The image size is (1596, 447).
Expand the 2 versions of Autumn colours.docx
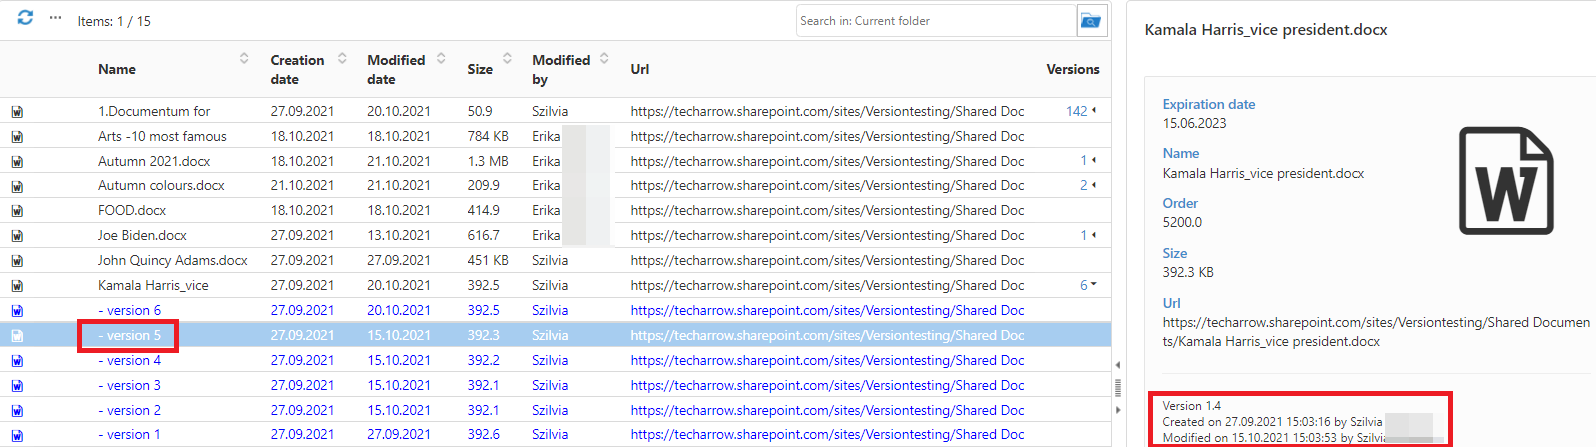1088,185
